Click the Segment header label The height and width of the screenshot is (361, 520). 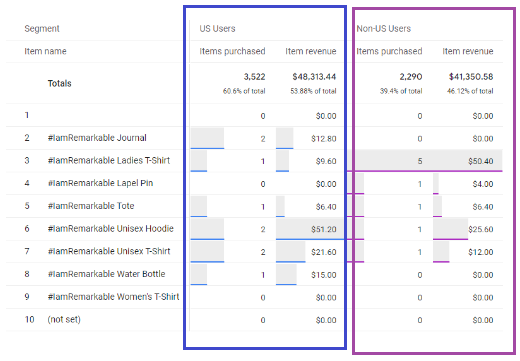pos(42,29)
